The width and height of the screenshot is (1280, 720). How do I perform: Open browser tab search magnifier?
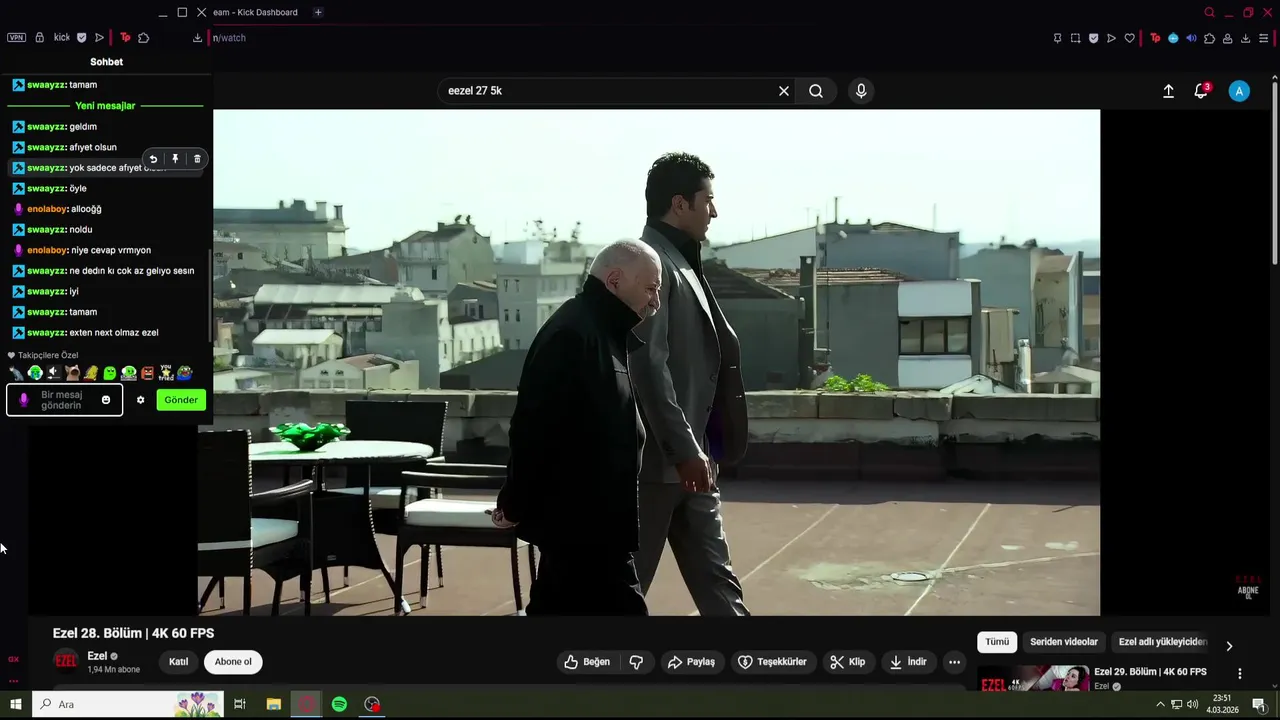pos(1210,12)
